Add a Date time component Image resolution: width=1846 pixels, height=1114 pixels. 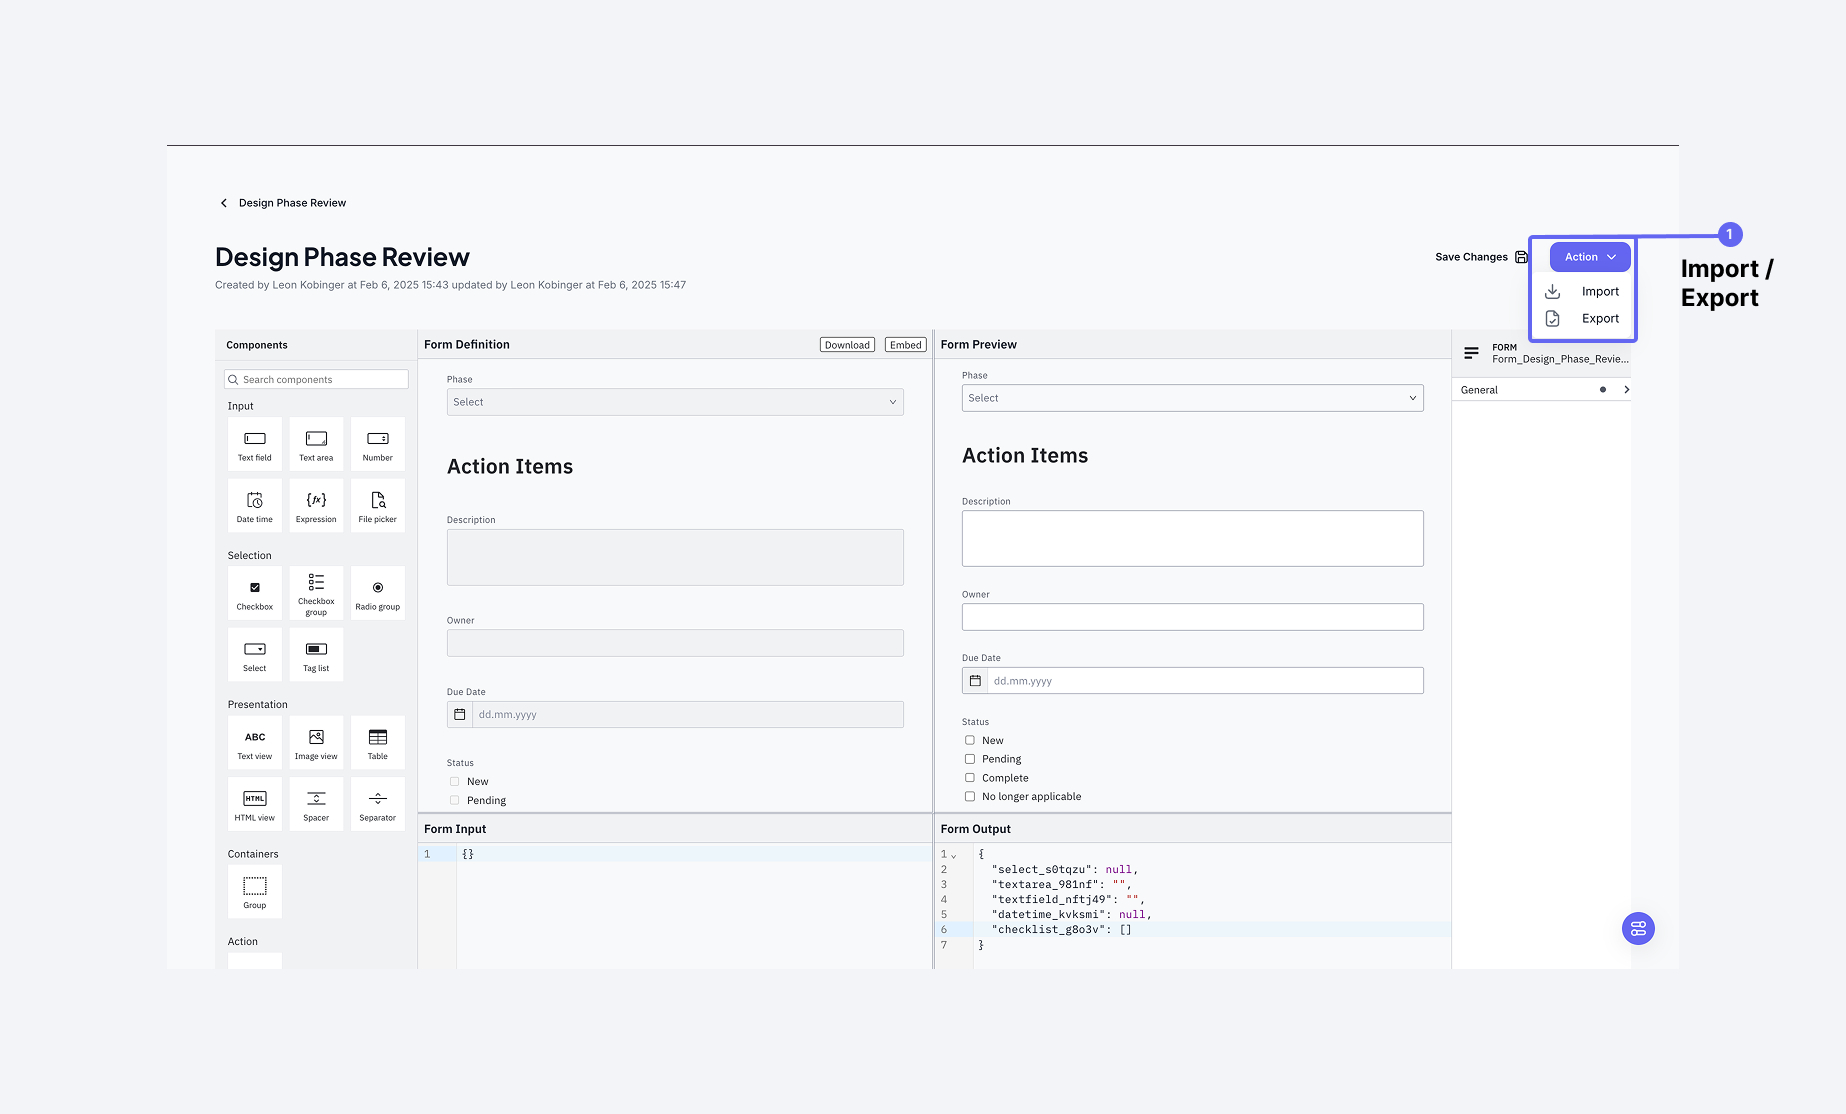pos(254,505)
